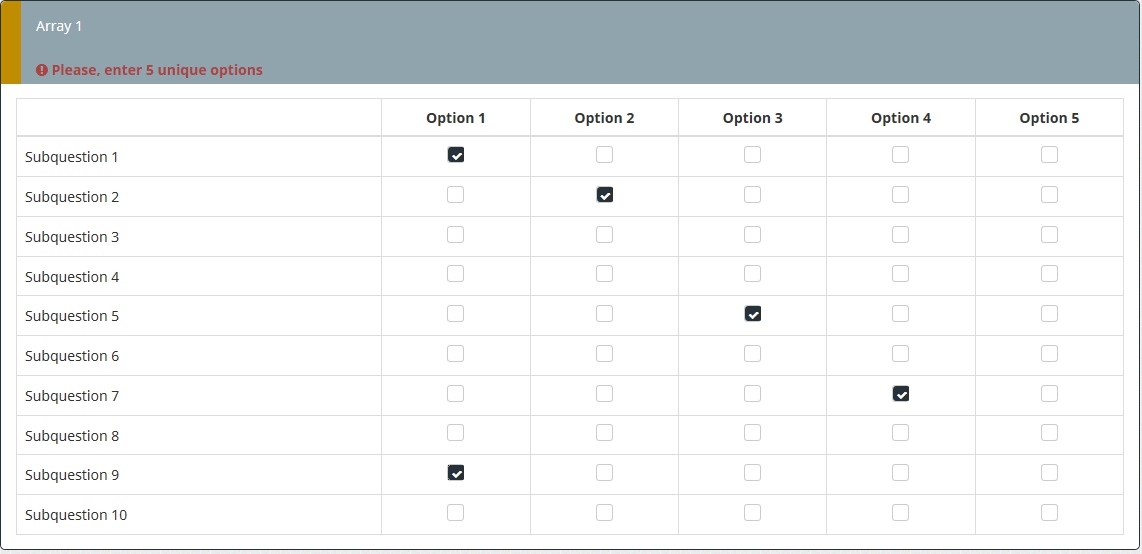The height and width of the screenshot is (554, 1142).
Task: Uncheck Subquestion 7 Option 4 checkbox
Action: click(x=901, y=394)
